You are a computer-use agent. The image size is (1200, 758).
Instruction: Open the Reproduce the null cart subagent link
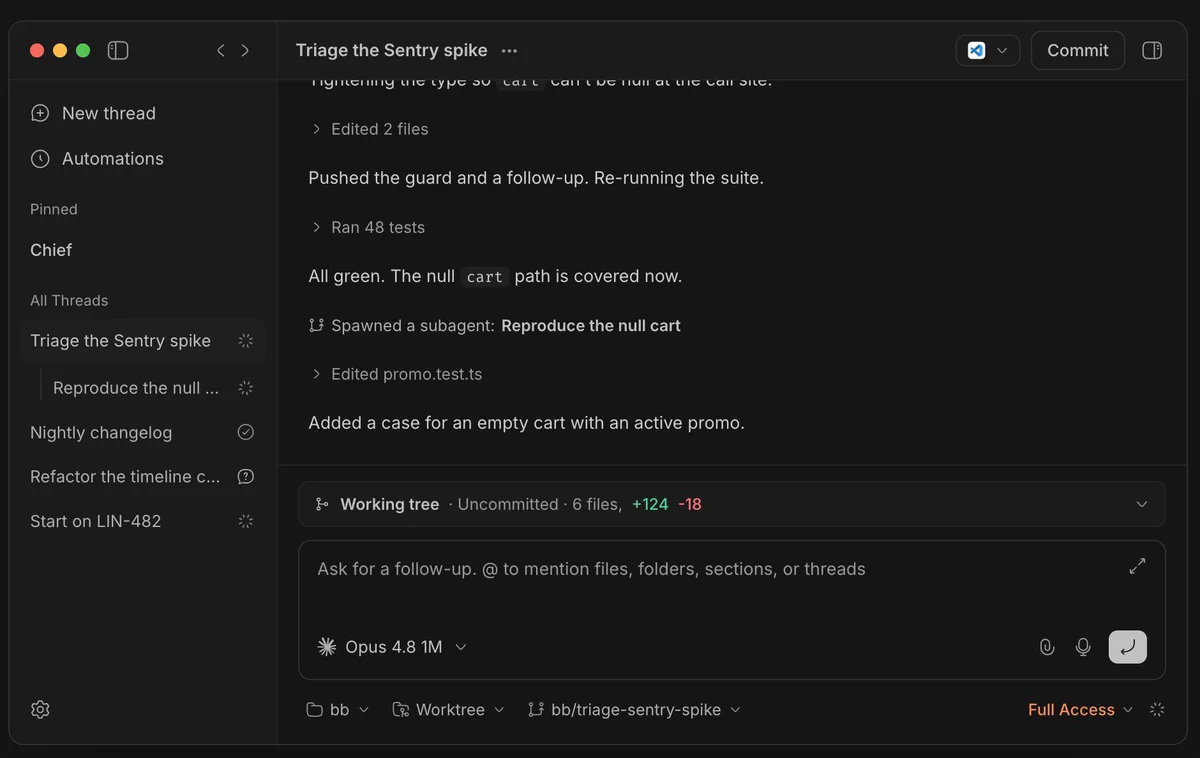pos(591,325)
